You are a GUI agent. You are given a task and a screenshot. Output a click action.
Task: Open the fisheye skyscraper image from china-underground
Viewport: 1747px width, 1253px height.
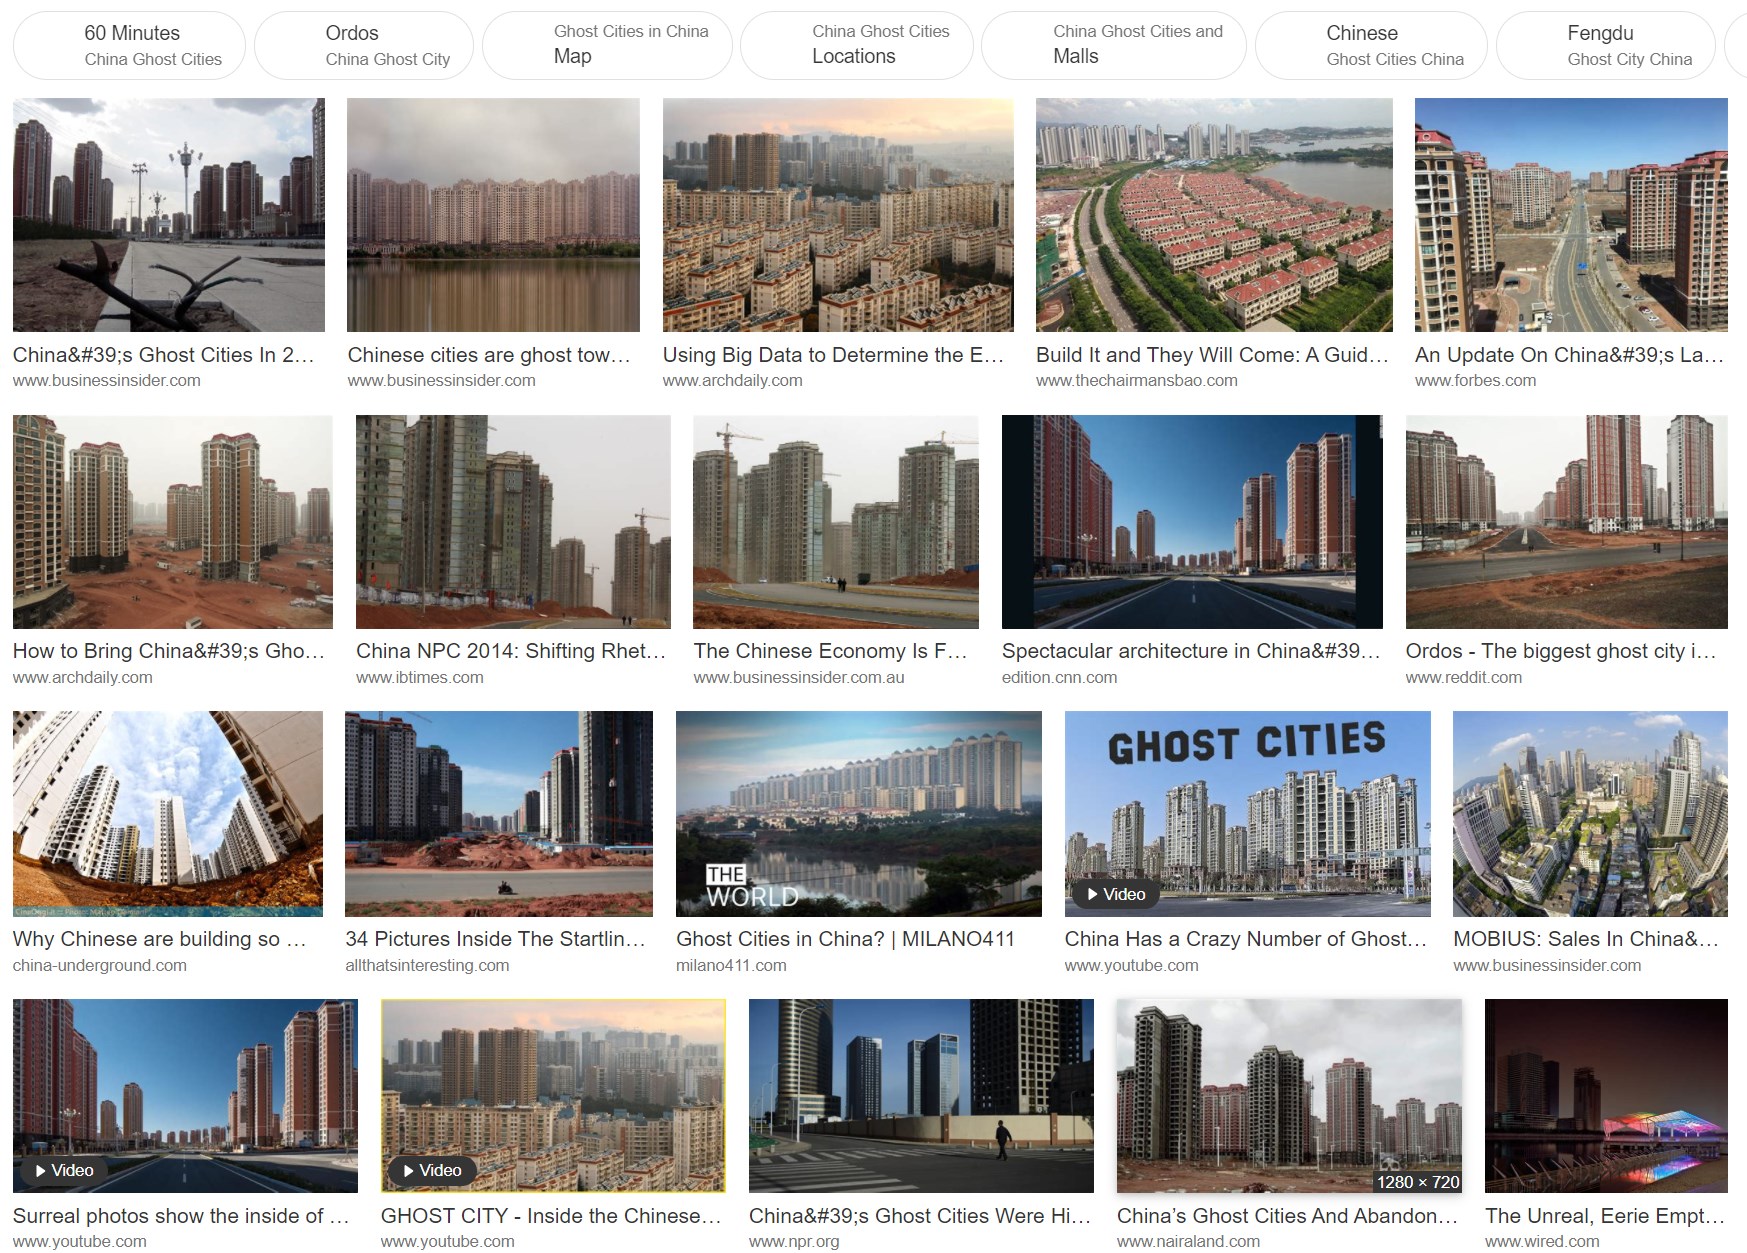click(167, 813)
